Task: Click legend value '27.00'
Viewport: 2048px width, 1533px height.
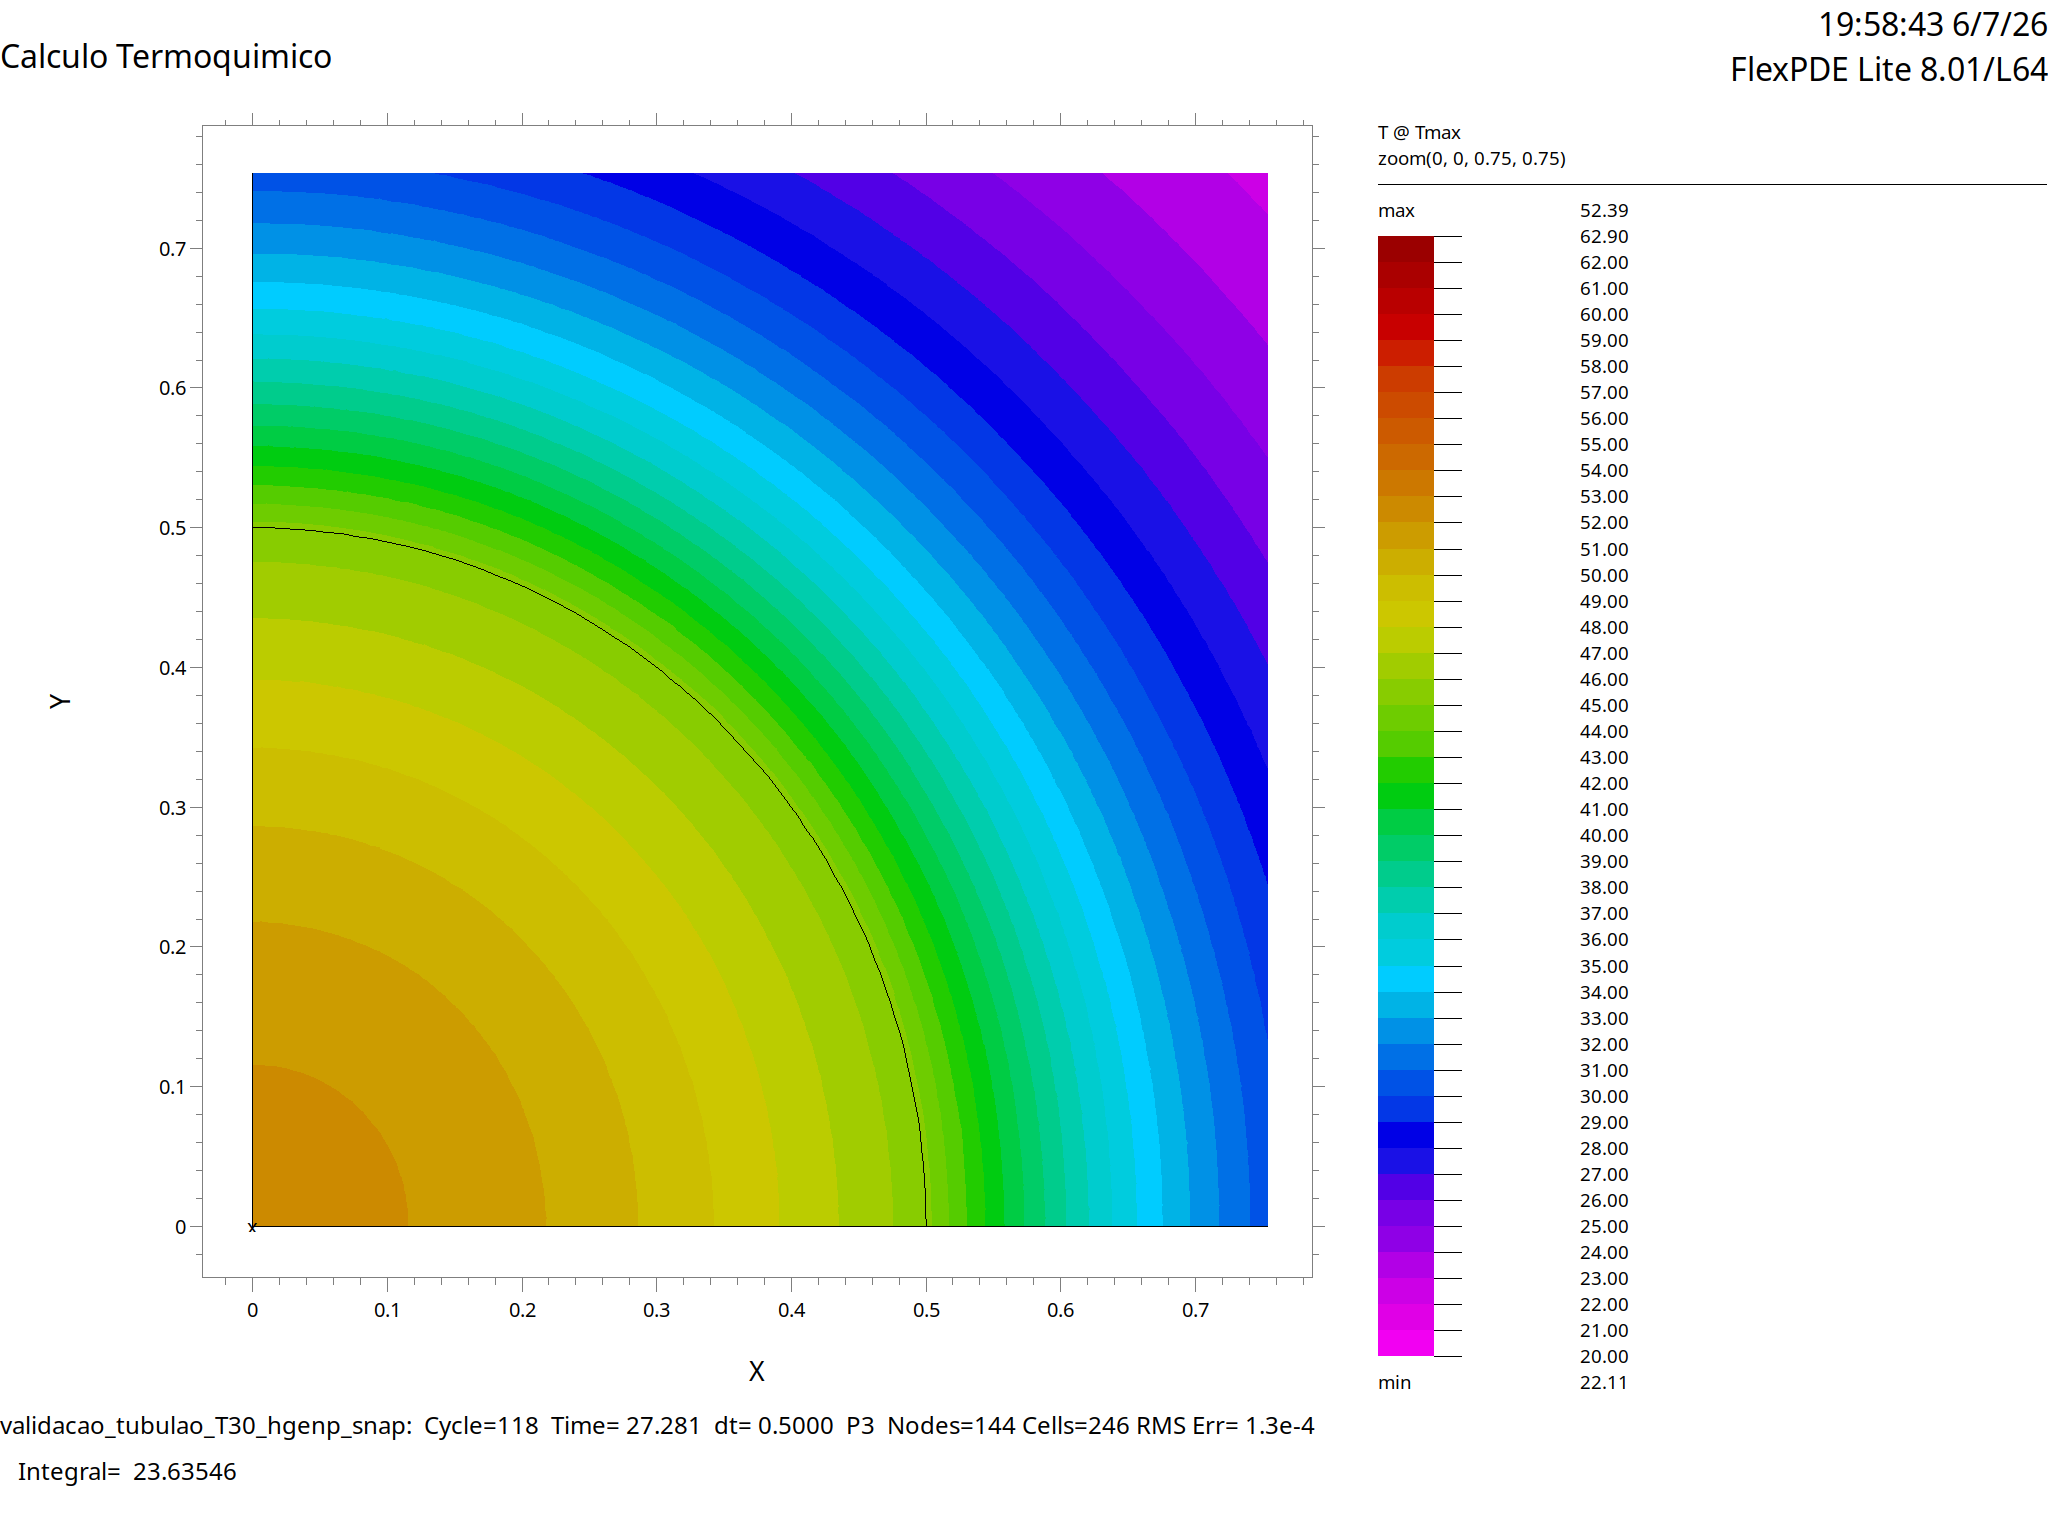Action: point(1604,1175)
